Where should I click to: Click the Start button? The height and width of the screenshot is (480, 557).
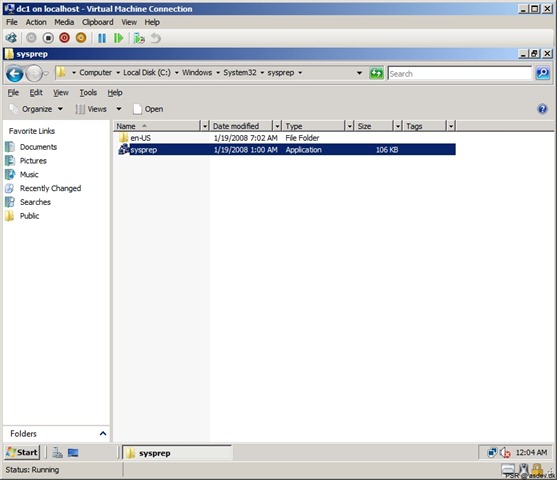point(22,452)
